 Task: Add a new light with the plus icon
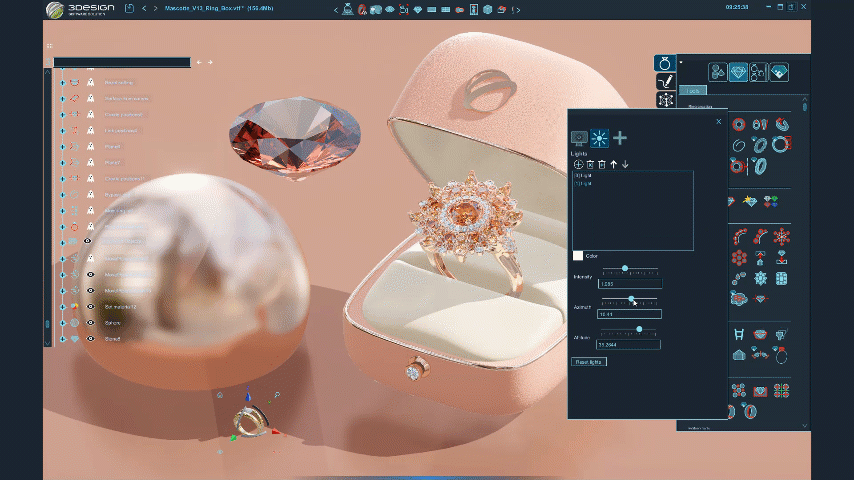click(x=620, y=138)
